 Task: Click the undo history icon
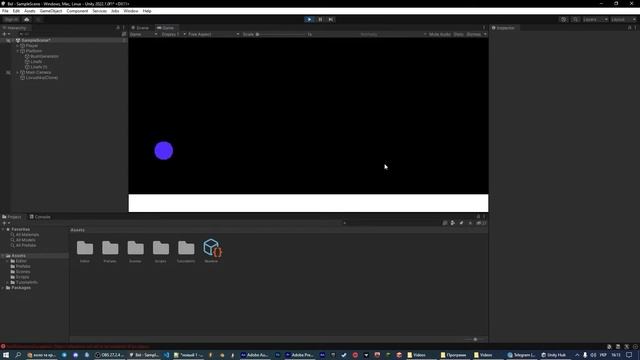coord(563,19)
